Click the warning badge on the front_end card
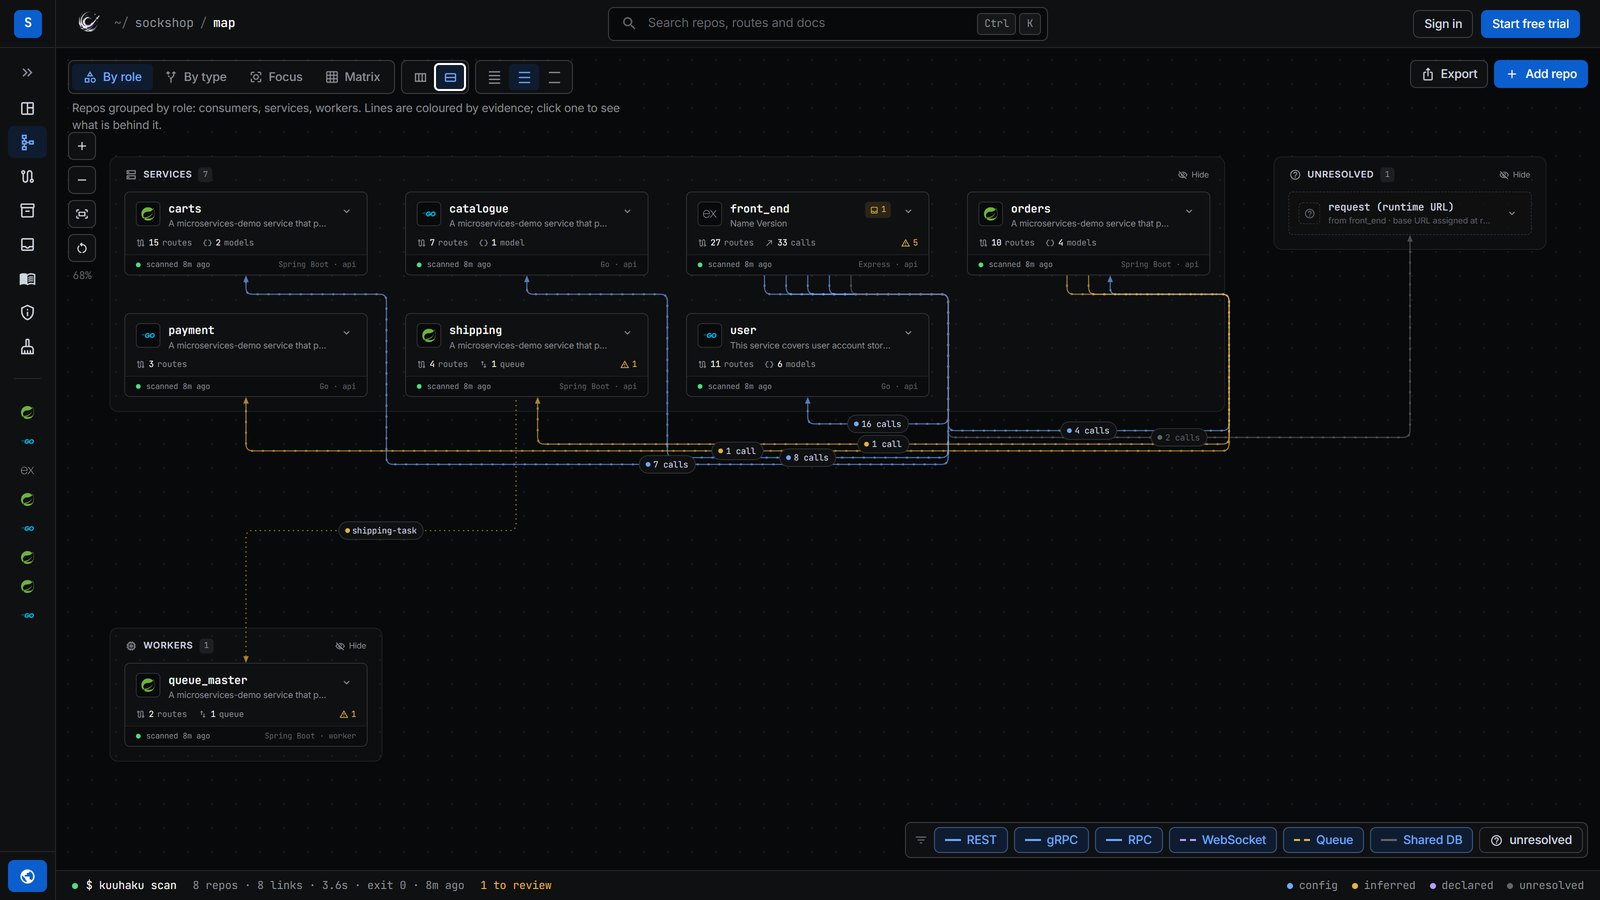The image size is (1600, 900). tap(909, 243)
